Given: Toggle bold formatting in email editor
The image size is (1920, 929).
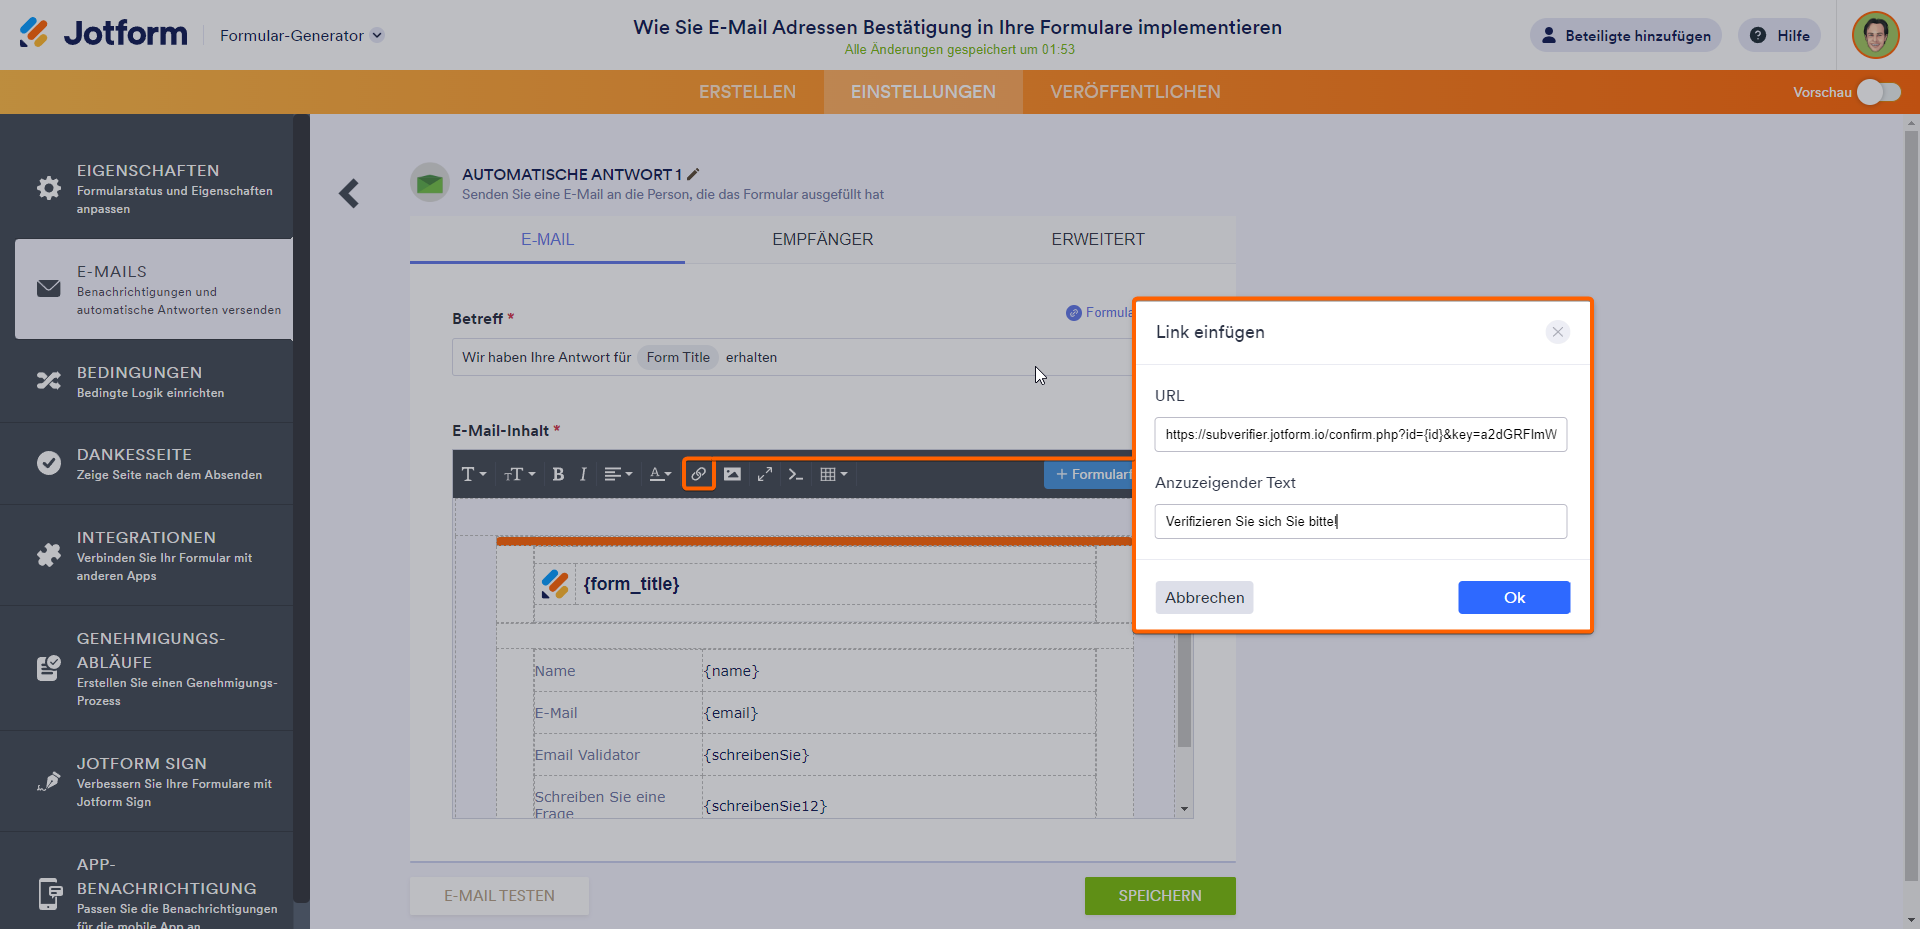Looking at the screenshot, I should tap(558, 474).
